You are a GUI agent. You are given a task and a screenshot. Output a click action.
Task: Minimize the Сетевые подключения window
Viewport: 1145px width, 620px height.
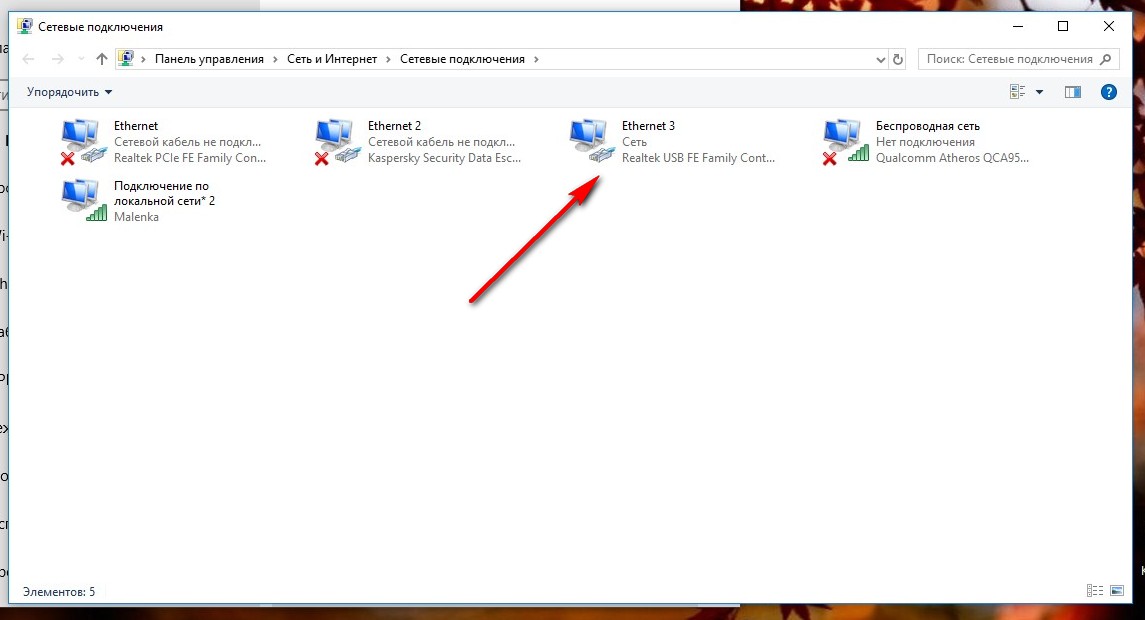1018,26
